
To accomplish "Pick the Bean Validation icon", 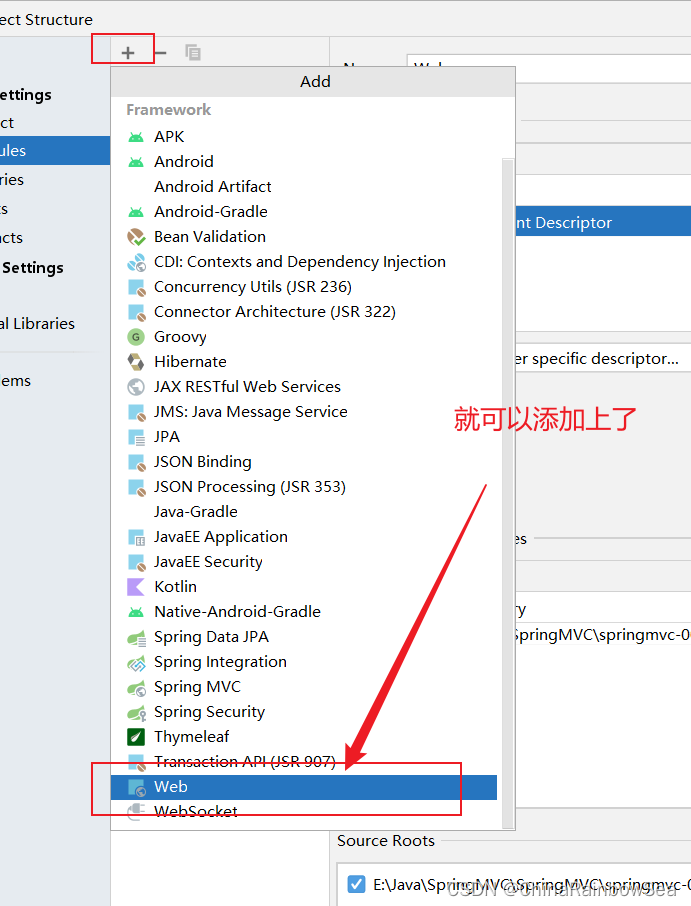I will tap(136, 237).
